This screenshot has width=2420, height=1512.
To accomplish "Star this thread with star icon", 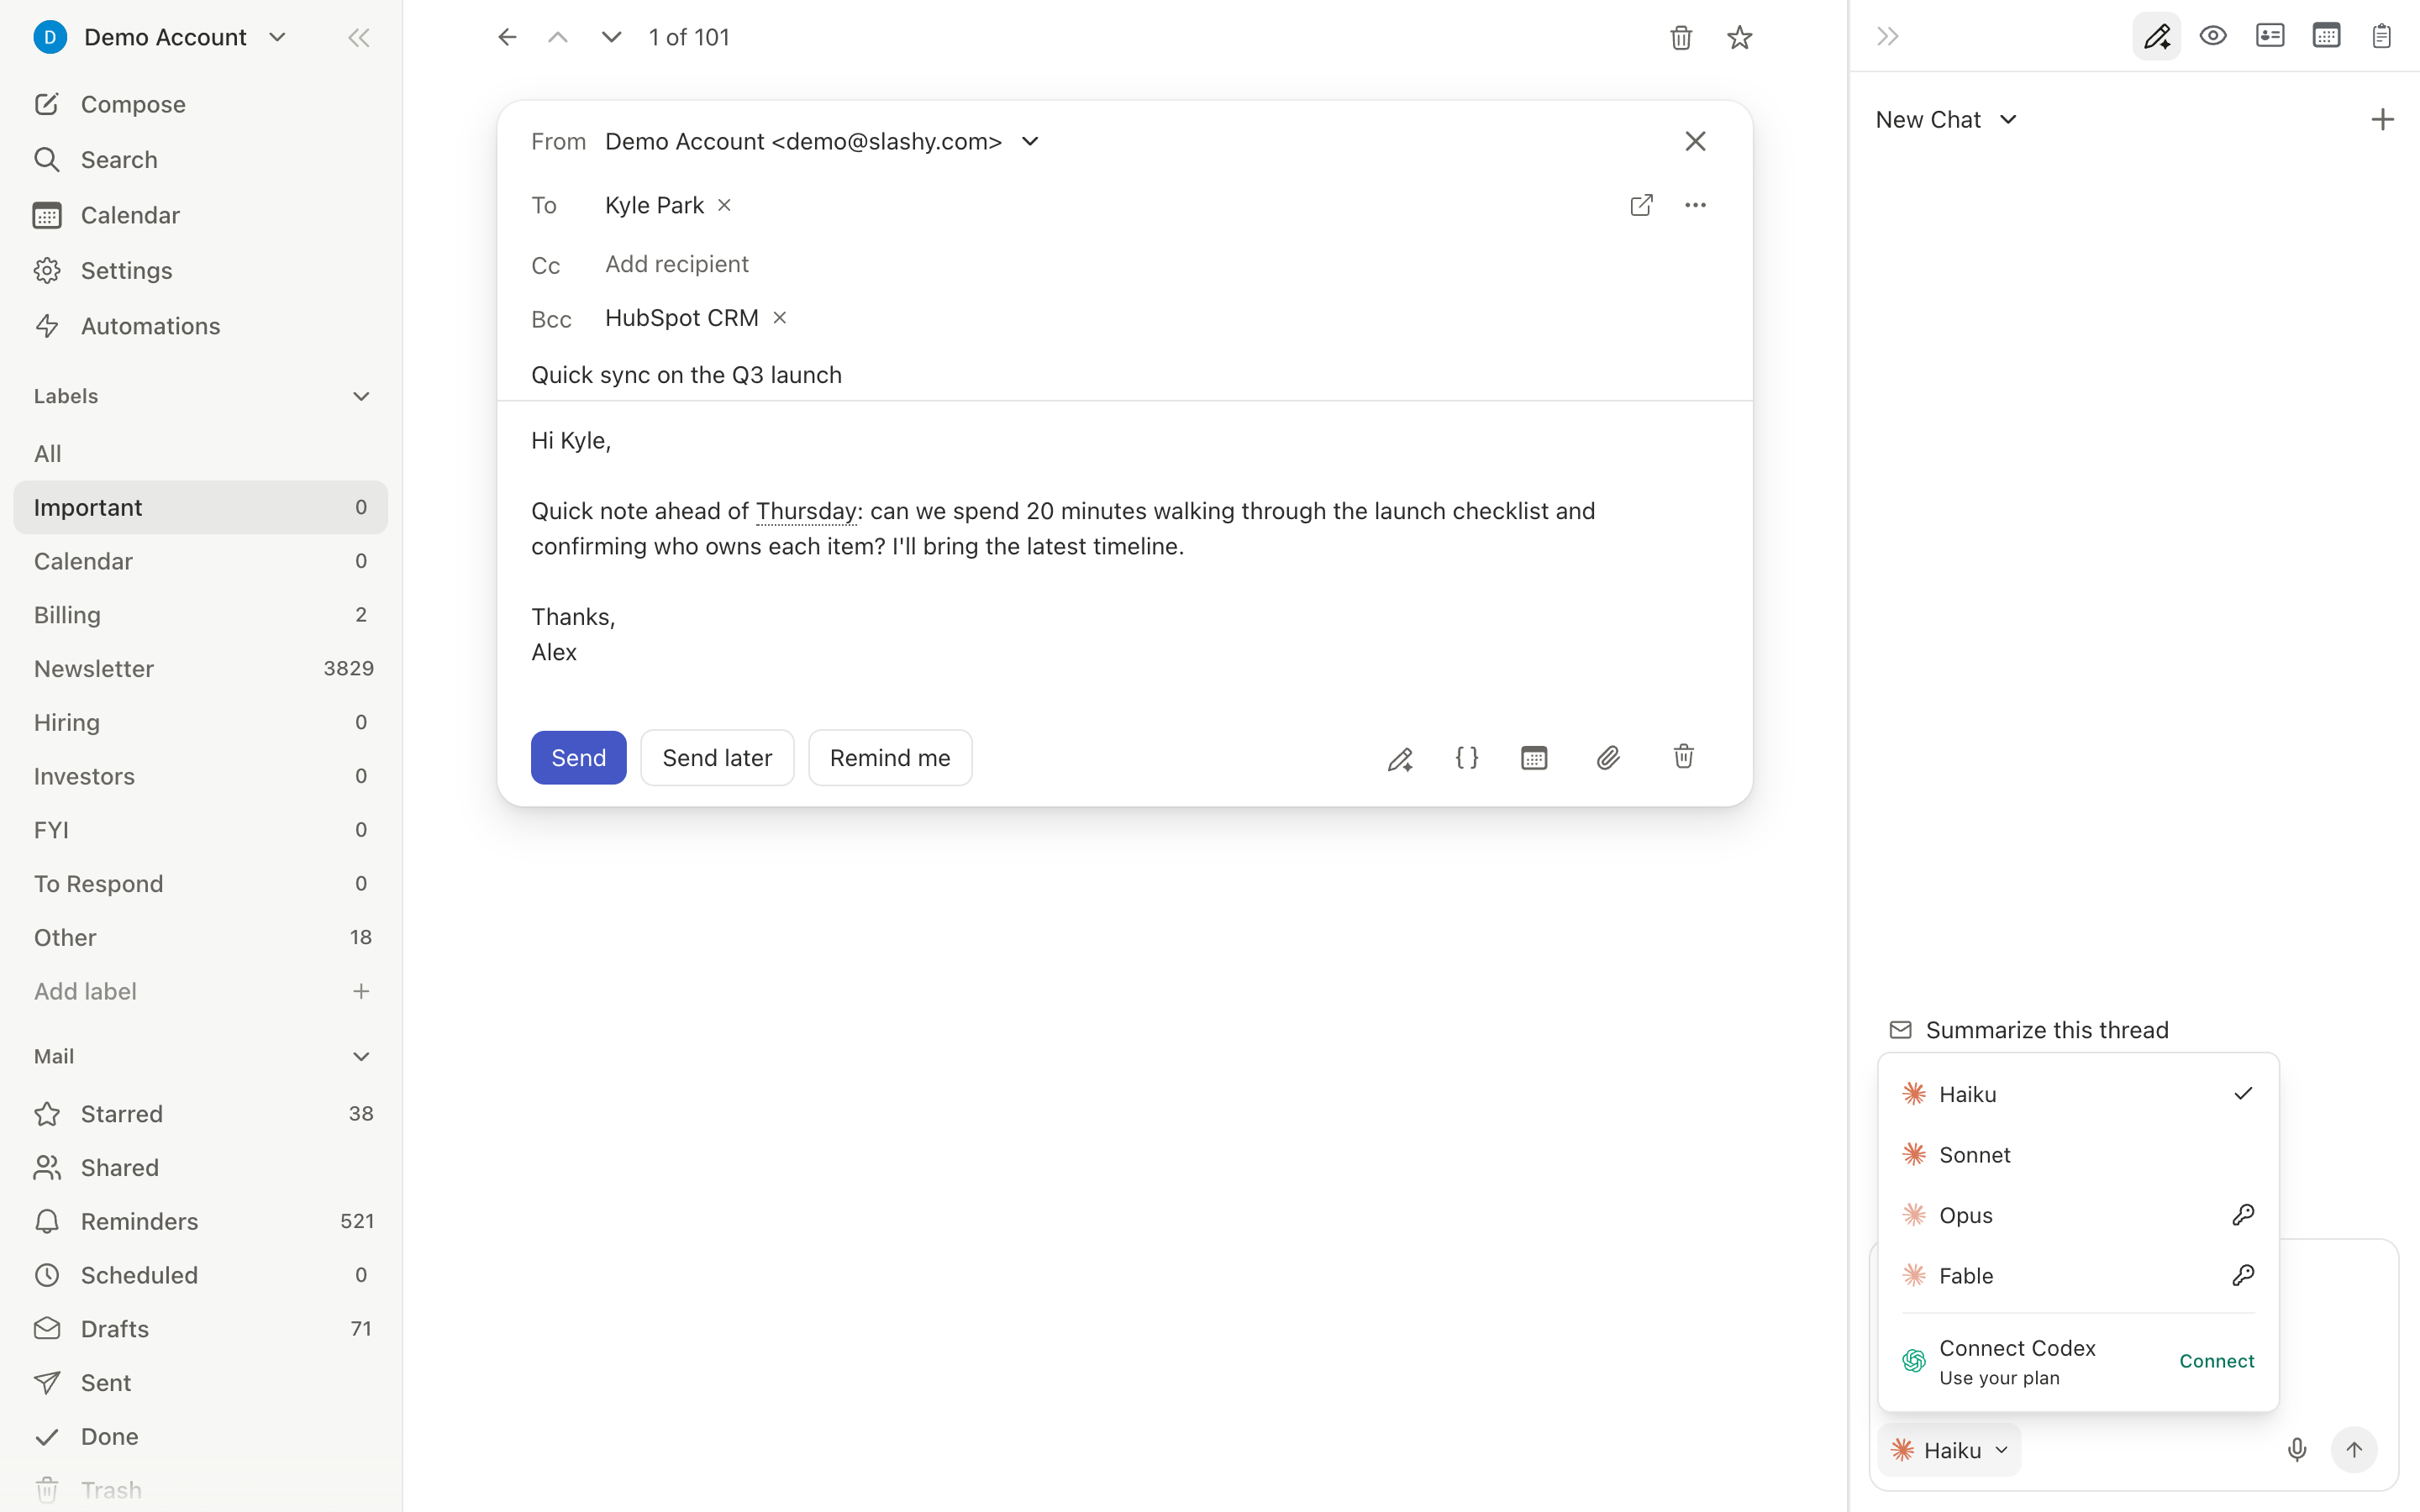I will (x=1739, y=38).
